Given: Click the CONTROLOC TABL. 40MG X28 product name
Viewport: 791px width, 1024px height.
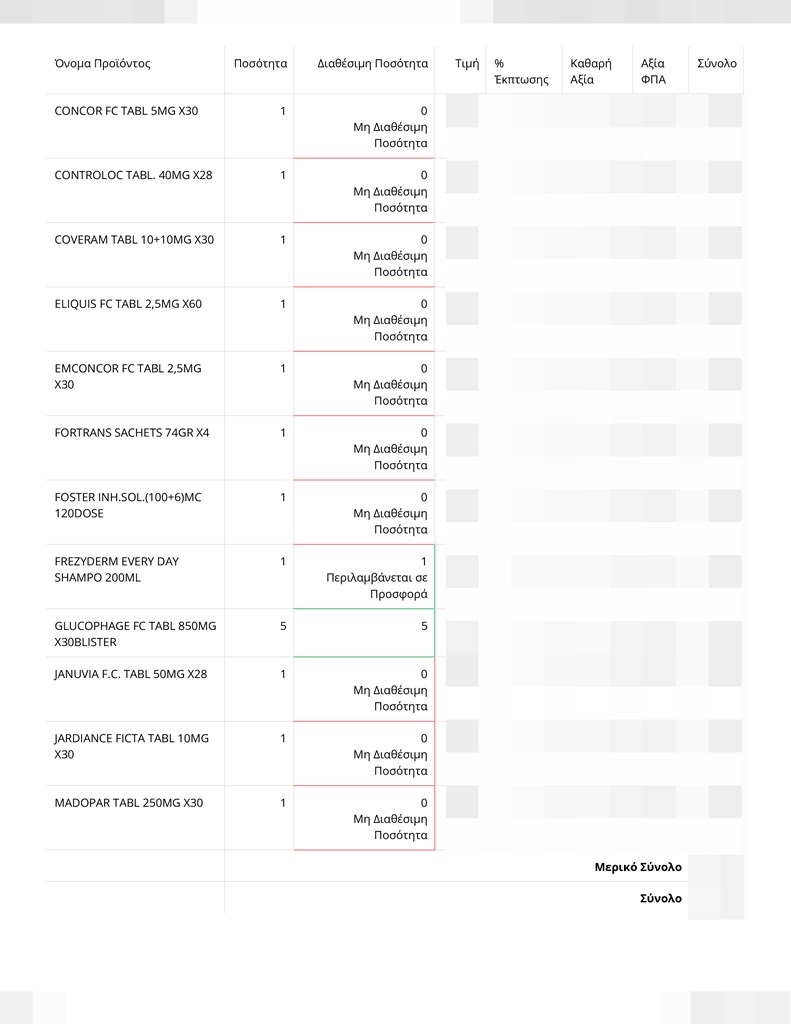Looking at the screenshot, I should [x=133, y=175].
